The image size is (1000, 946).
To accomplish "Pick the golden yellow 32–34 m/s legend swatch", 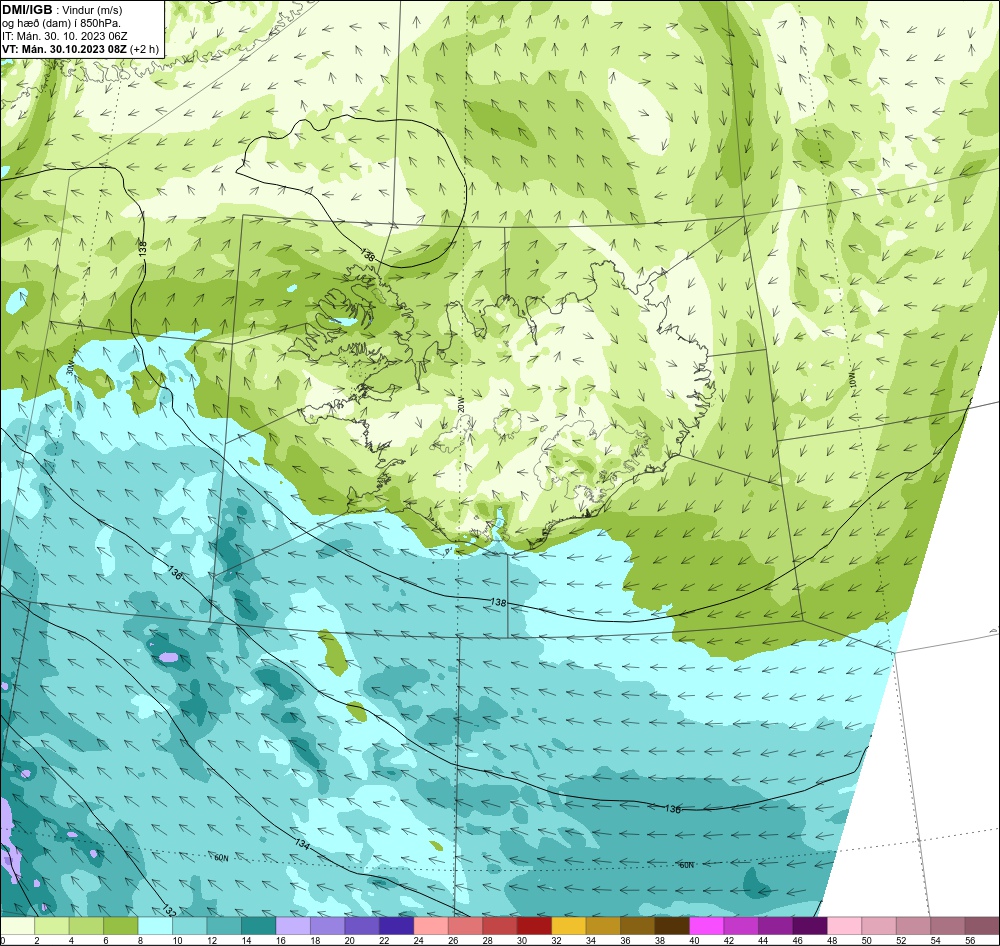I will (x=569, y=926).
